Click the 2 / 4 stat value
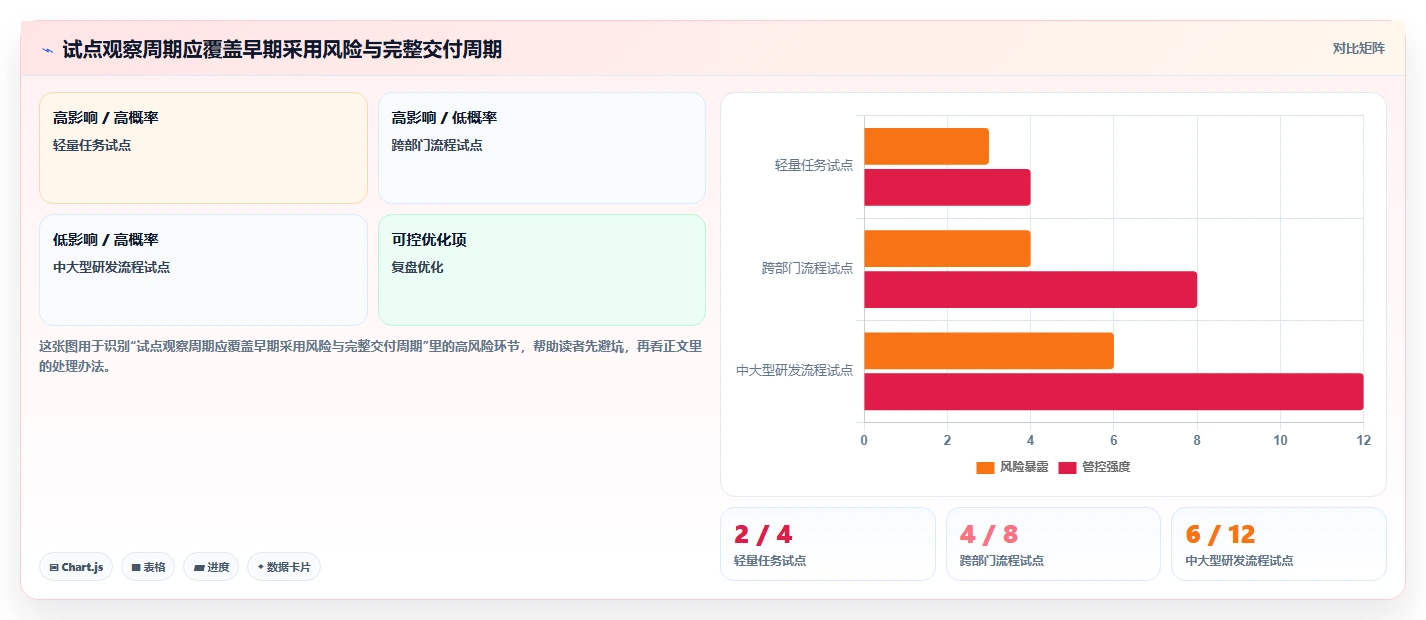The width and height of the screenshot is (1426, 620). pyautogui.click(x=763, y=535)
